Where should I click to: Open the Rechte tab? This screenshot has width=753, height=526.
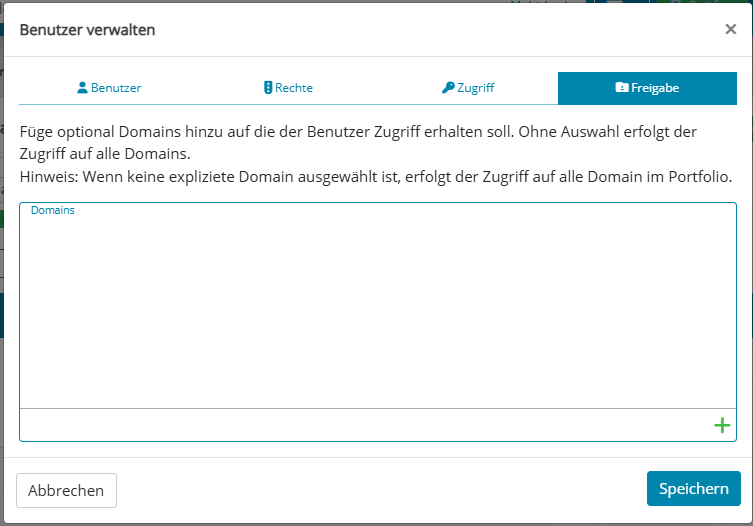[x=288, y=88]
